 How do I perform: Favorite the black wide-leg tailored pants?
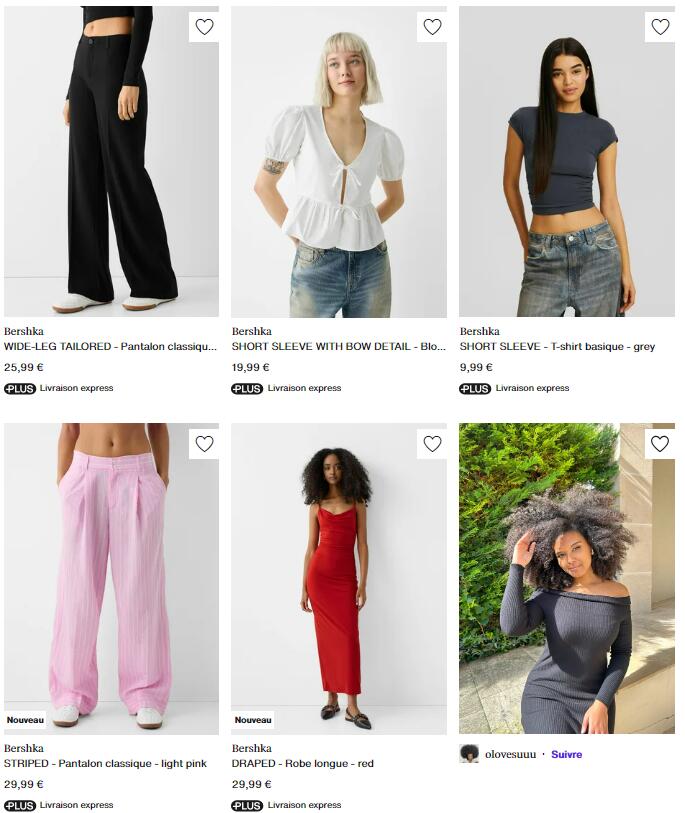click(204, 26)
